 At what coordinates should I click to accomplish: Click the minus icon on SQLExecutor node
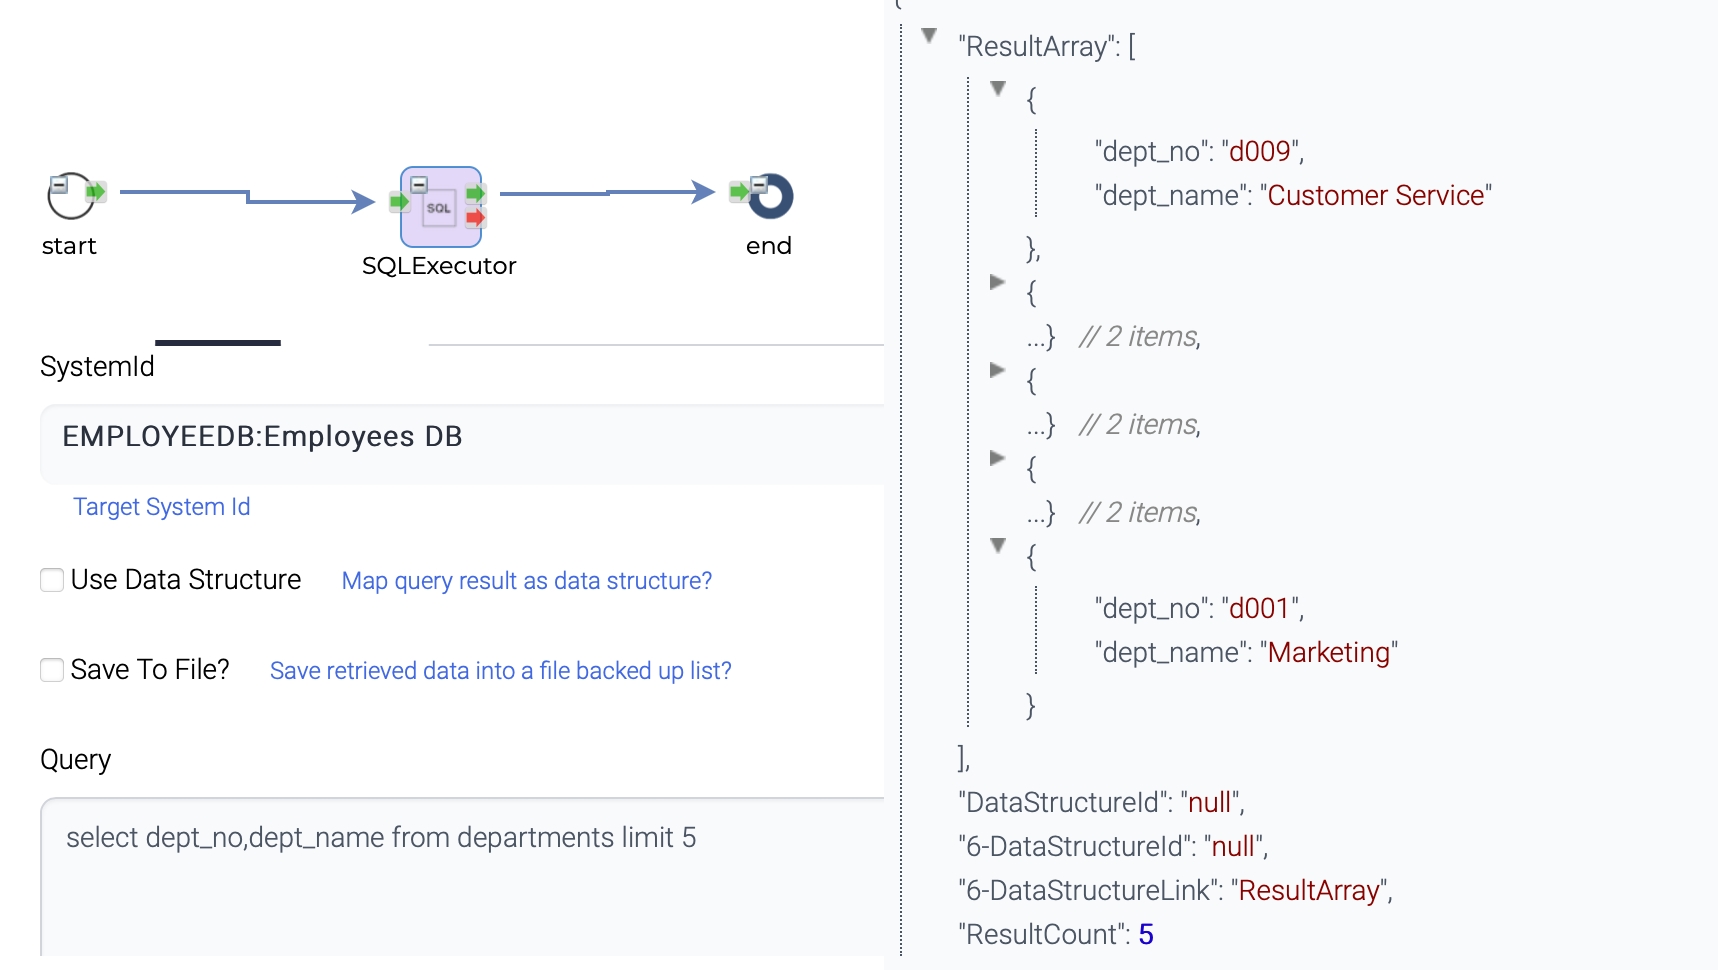click(x=420, y=184)
